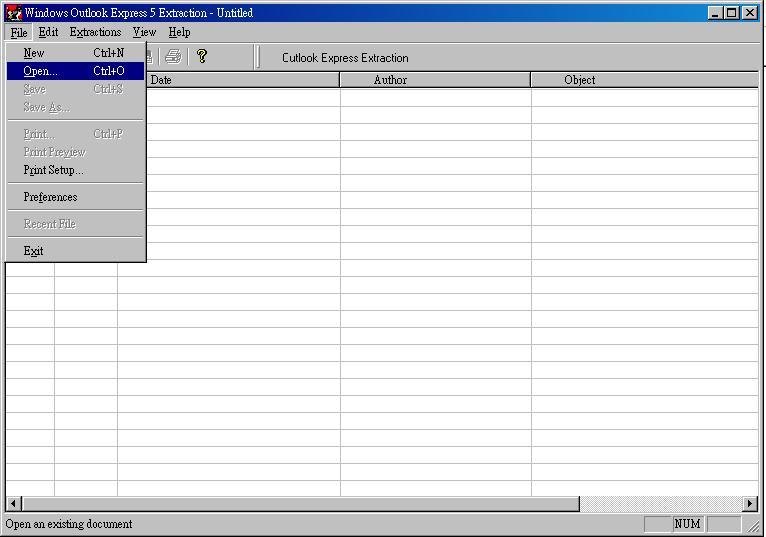This screenshot has width=766, height=537.
Task: Sort by the Author column header
Action: 435,80
